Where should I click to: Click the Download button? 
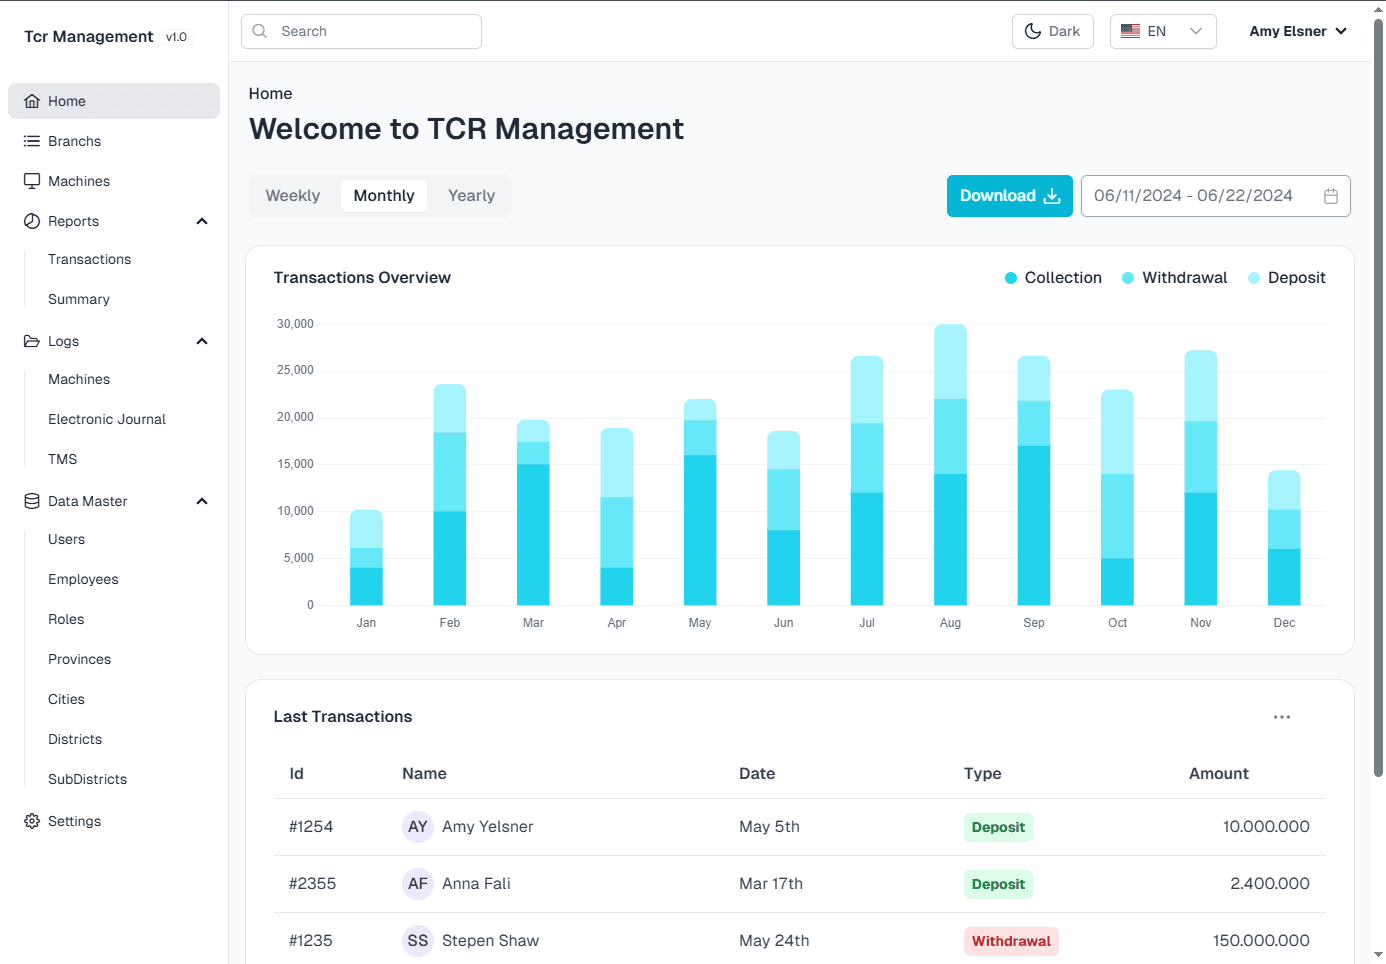pyautogui.click(x=1010, y=196)
